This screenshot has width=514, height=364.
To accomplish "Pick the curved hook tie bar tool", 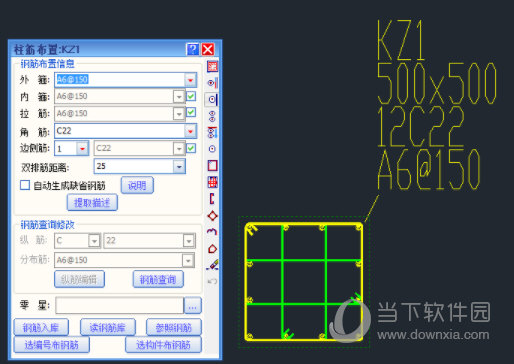I will pos(212,232).
